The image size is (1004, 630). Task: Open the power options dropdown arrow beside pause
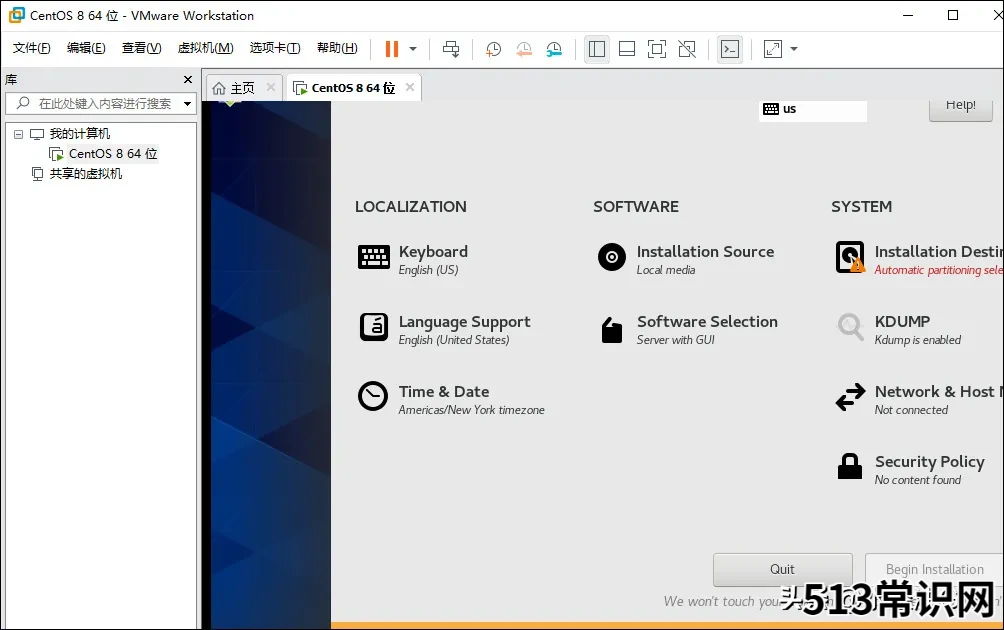pyautogui.click(x=413, y=49)
